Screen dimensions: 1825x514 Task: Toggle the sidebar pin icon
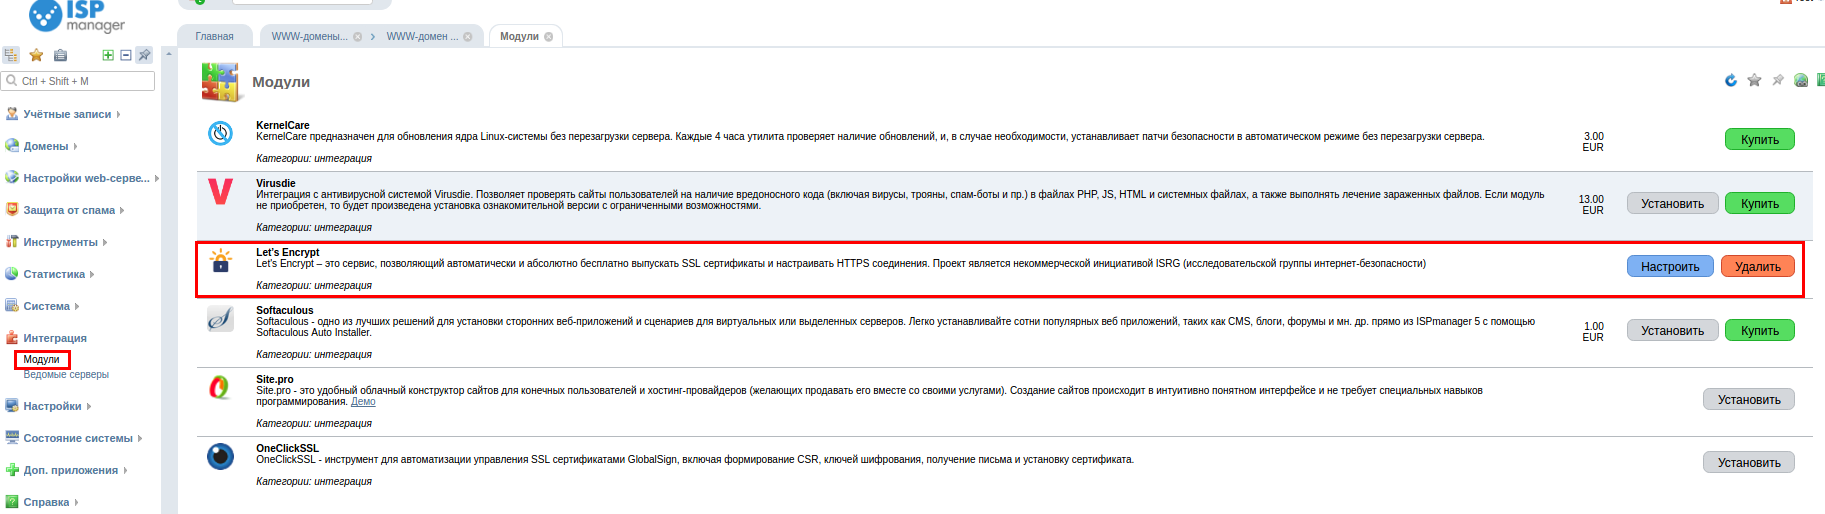pyautogui.click(x=144, y=55)
